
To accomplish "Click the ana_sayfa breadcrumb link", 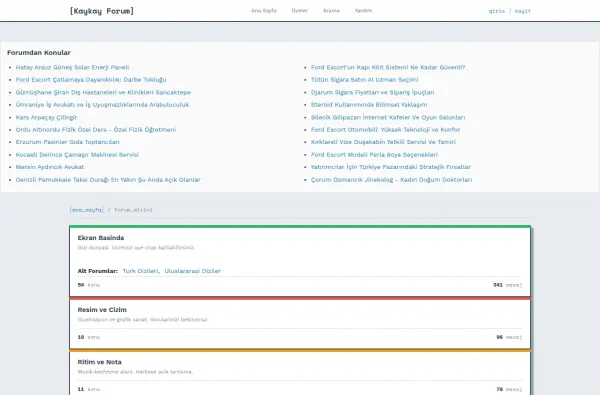I will pyautogui.click(x=86, y=210).
